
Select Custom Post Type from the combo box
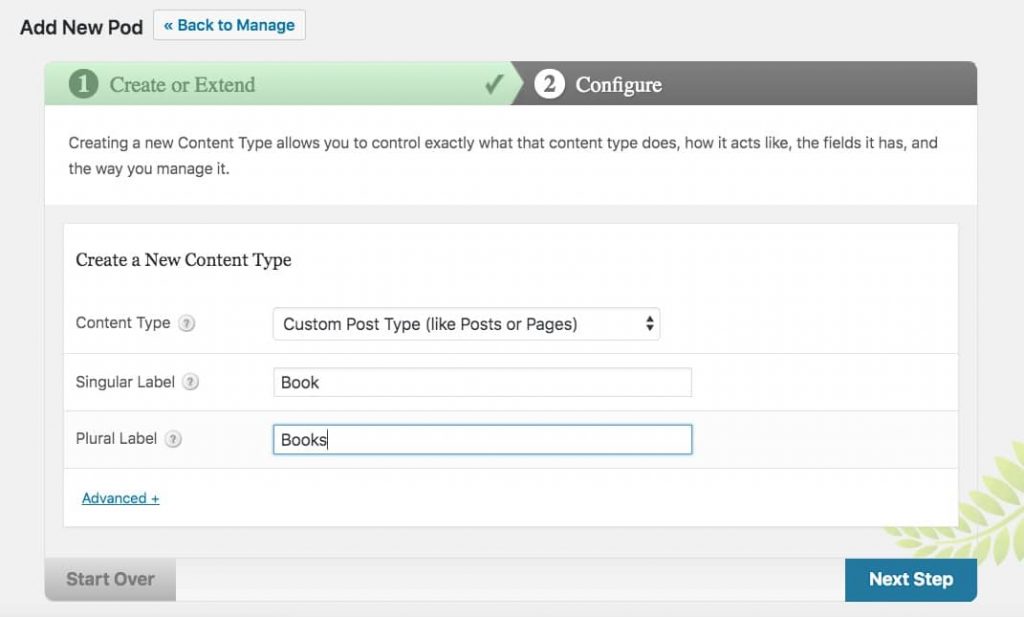coord(465,323)
